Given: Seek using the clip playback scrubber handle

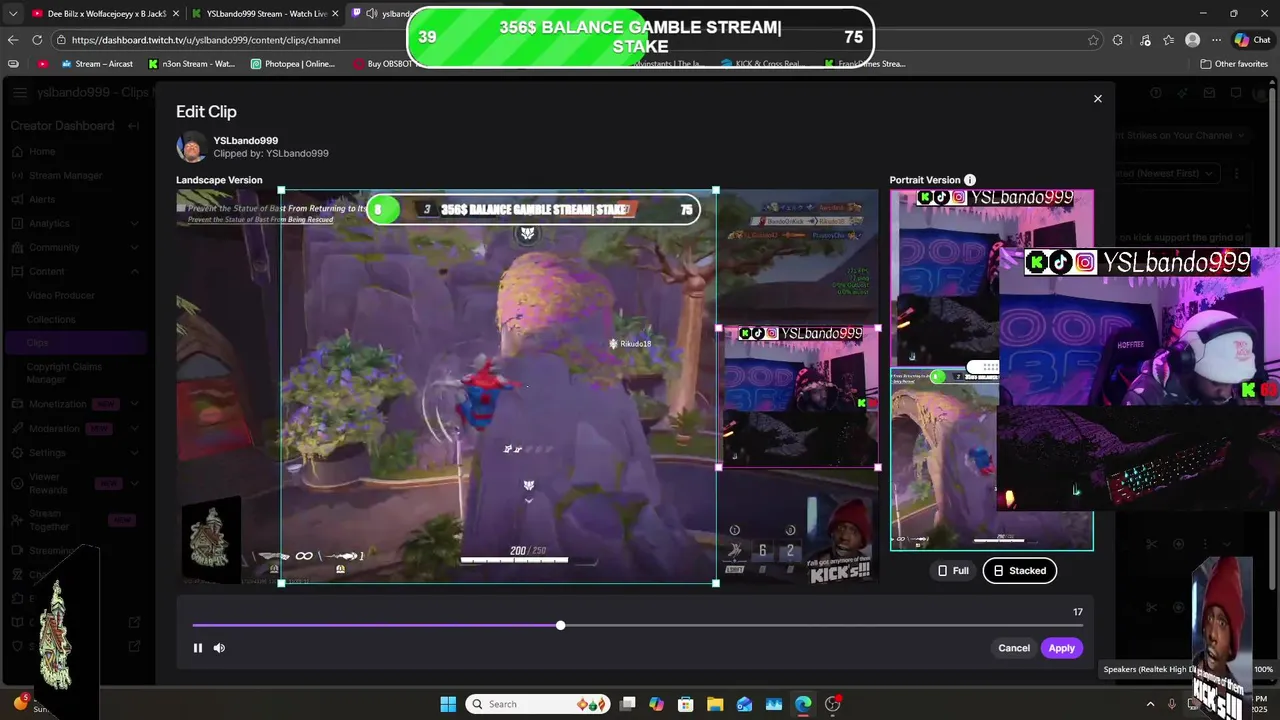Looking at the screenshot, I should click(560, 625).
